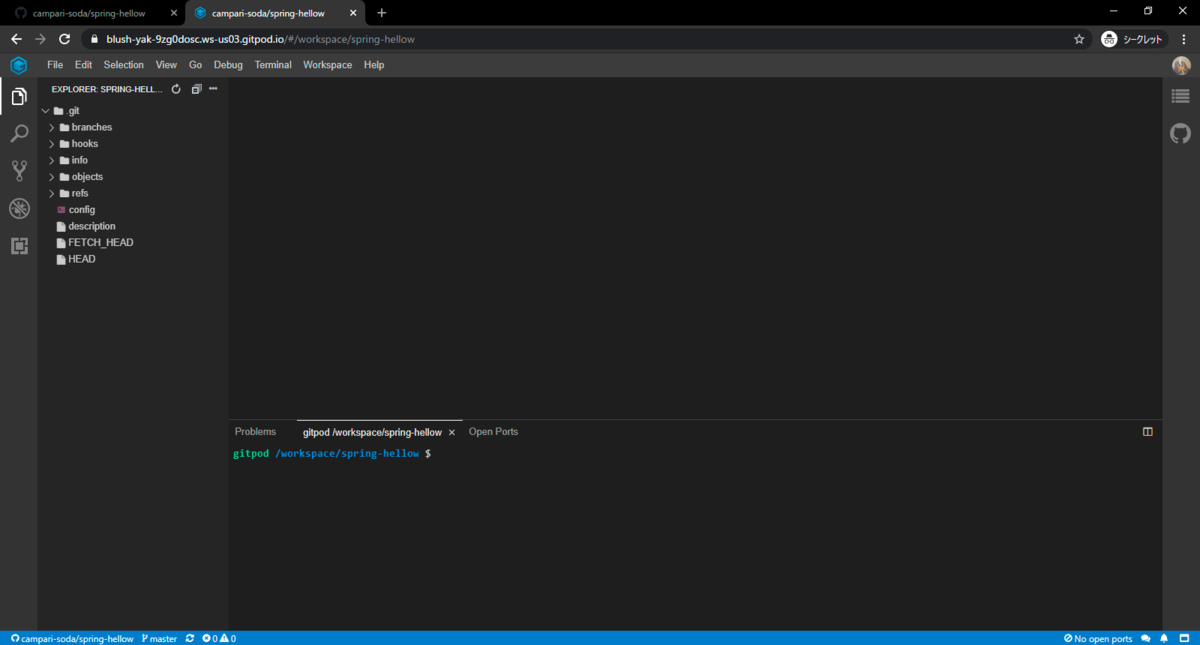Viewport: 1200px width, 645px height.
Task: Switch to the Problems tab
Action: 255,432
